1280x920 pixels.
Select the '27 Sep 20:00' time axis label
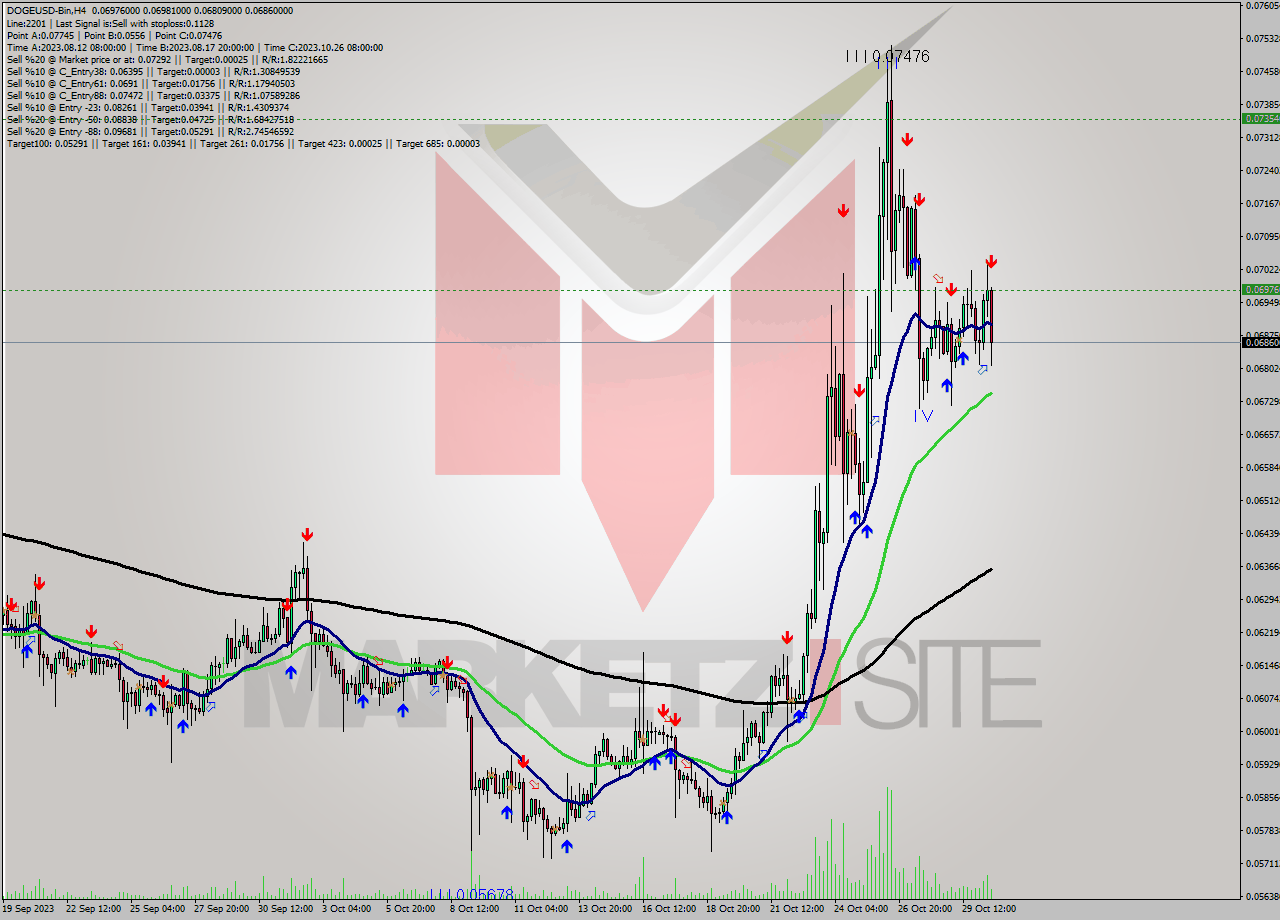[222, 909]
